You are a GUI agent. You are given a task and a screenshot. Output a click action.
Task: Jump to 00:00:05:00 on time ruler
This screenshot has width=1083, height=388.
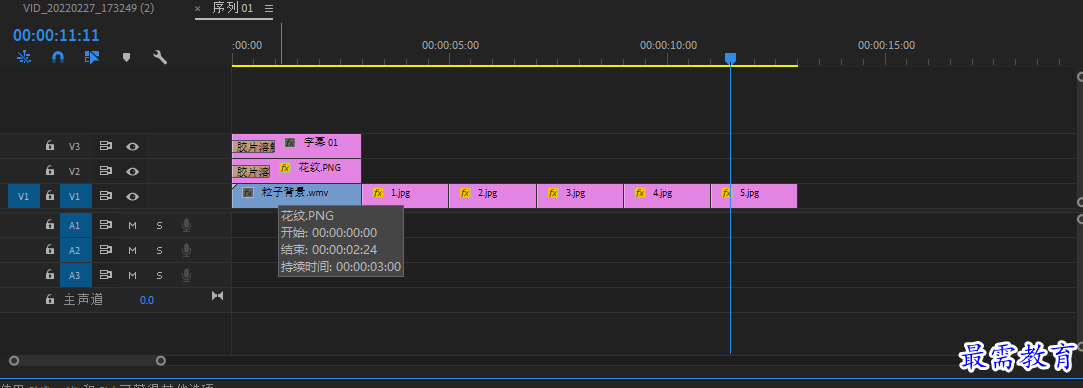point(450,46)
